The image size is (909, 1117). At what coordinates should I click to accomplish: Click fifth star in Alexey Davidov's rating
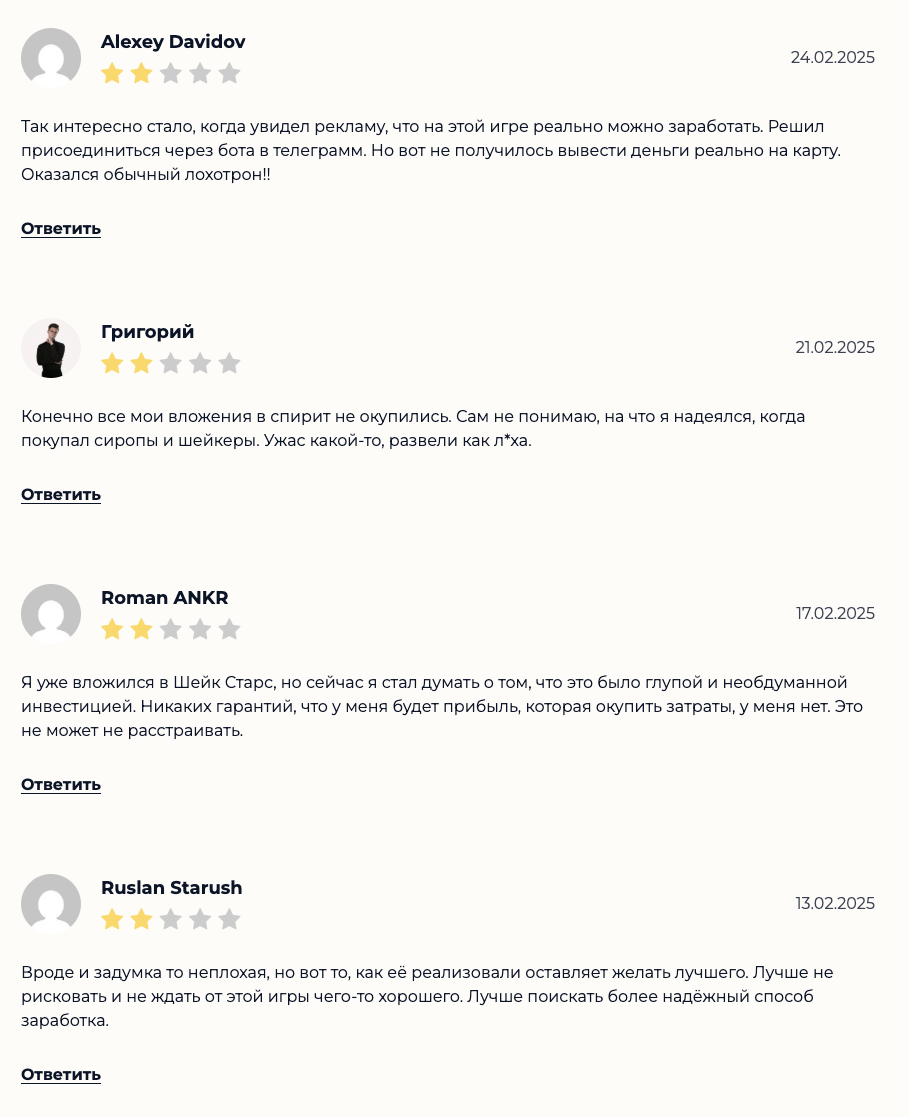(230, 73)
